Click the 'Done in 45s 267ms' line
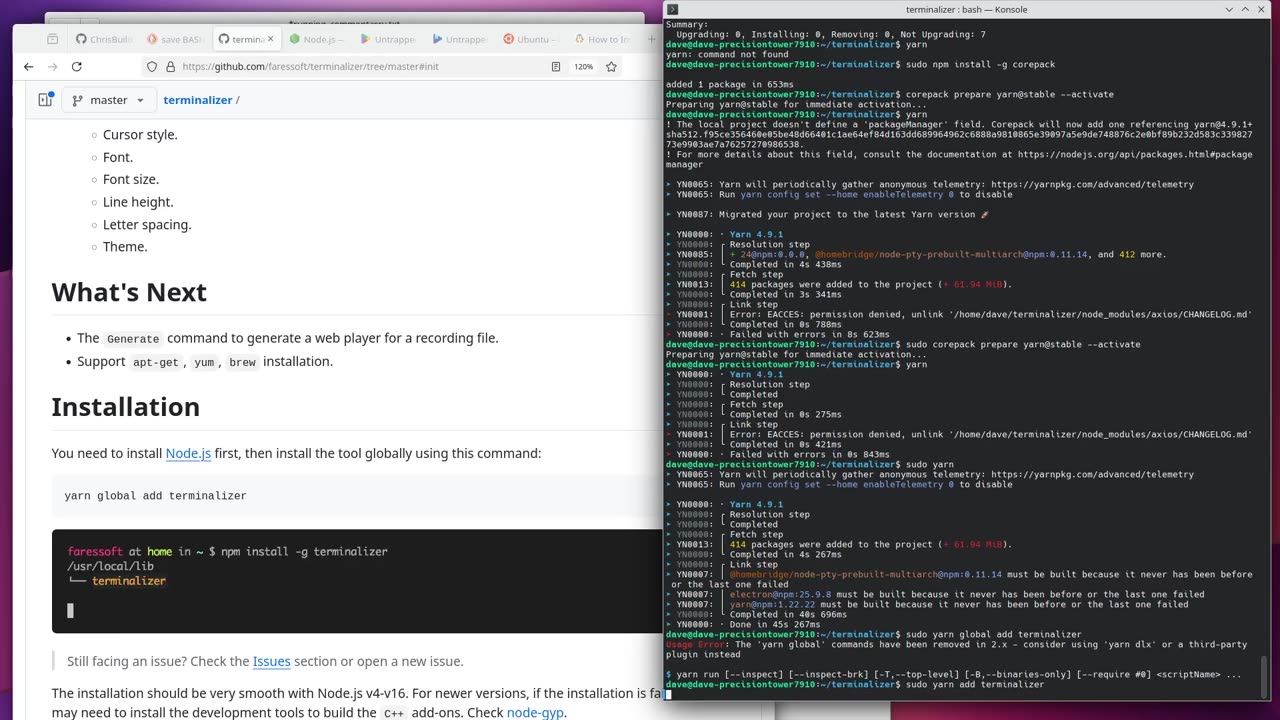The image size is (1280, 720). [x=775, y=624]
